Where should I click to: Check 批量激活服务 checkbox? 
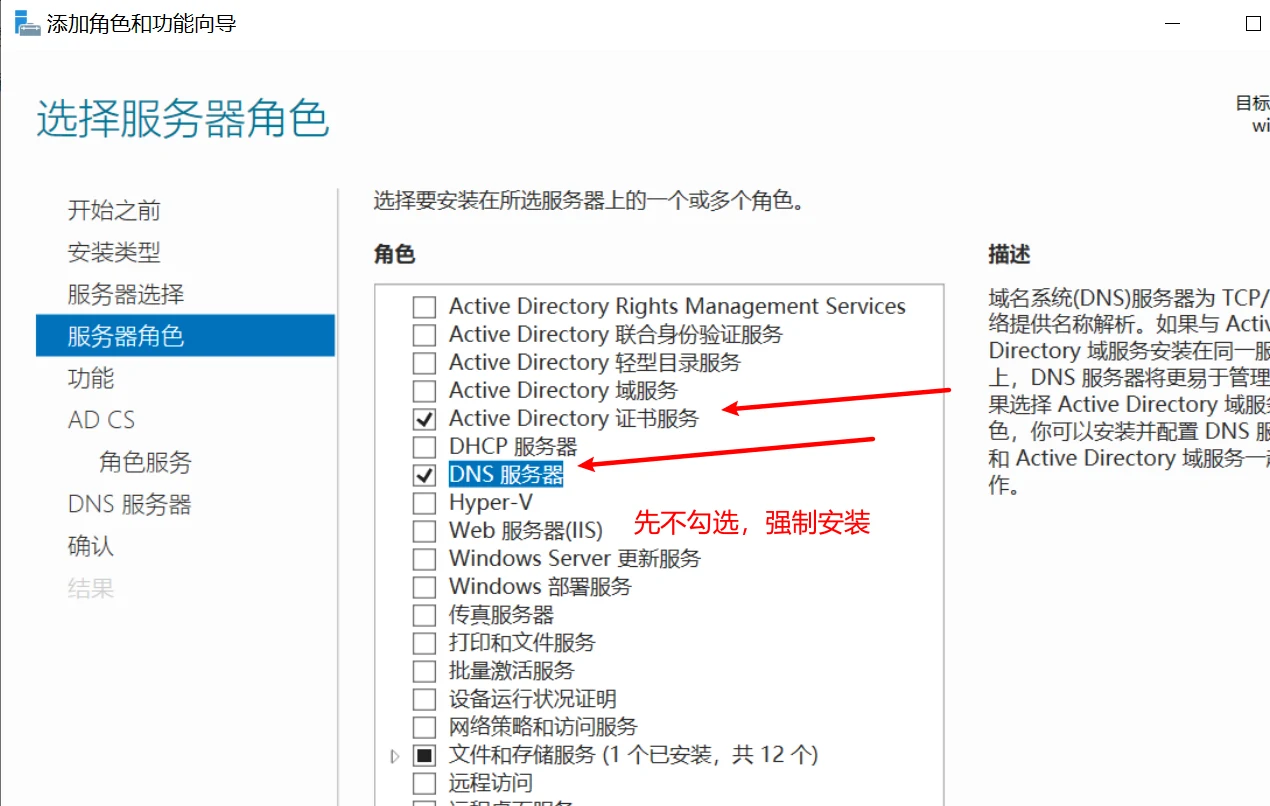pos(425,671)
